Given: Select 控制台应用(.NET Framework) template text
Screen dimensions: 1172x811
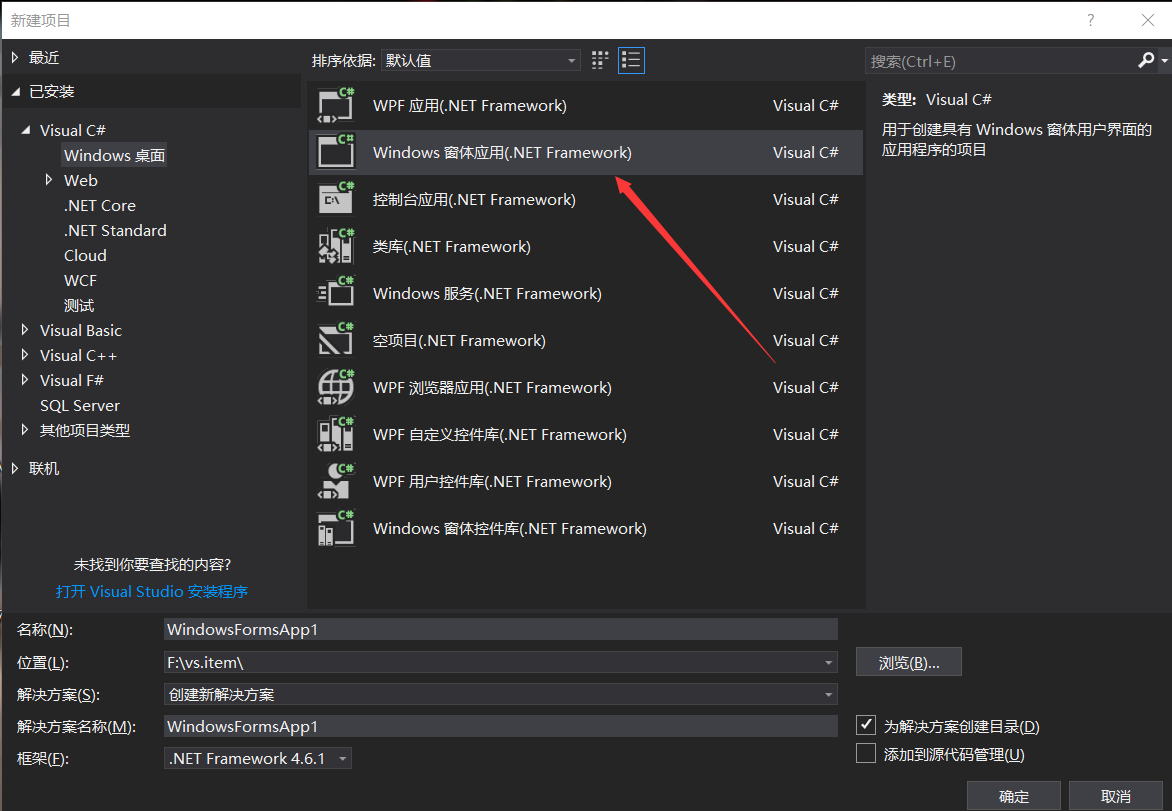Looking at the screenshot, I should (474, 200).
